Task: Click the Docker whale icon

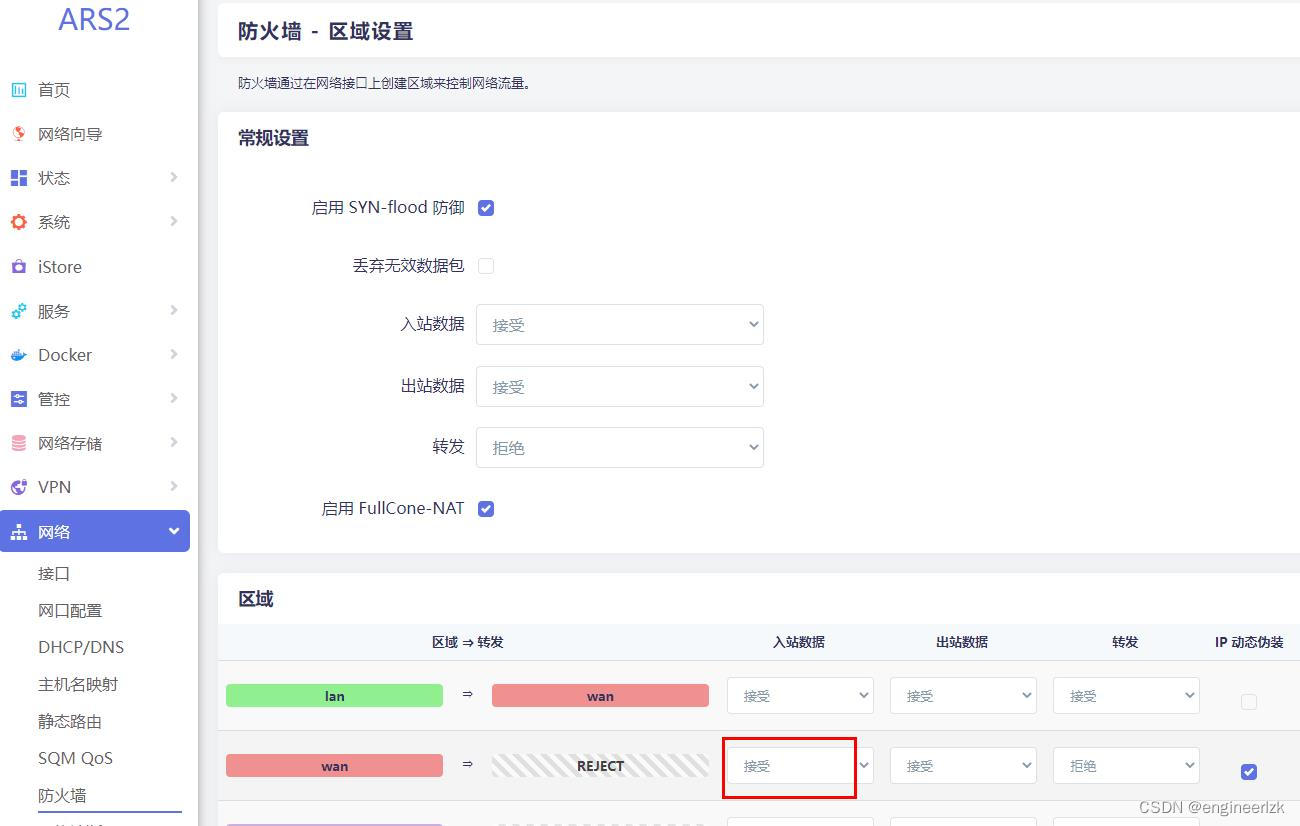Action: click(19, 355)
